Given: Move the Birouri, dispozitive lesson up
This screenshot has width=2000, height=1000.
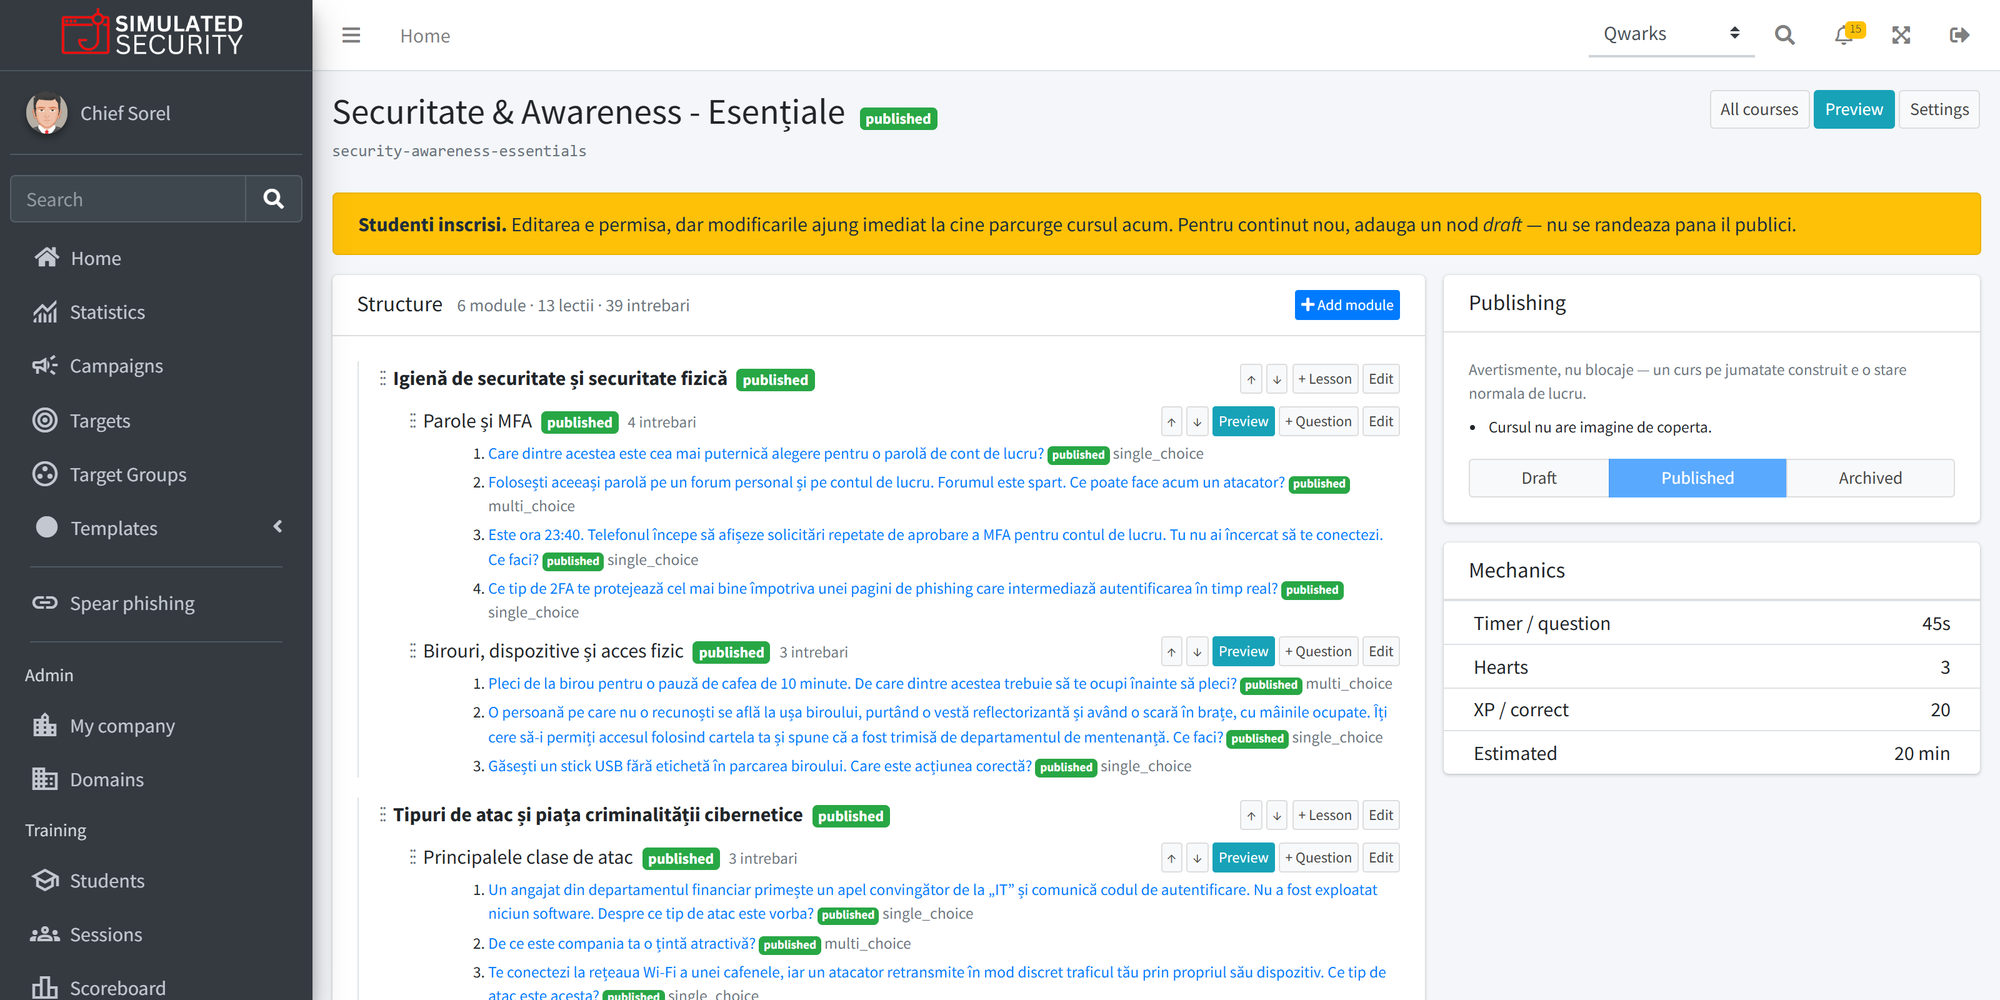Looking at the screenshot, I should pos(1171,651).
